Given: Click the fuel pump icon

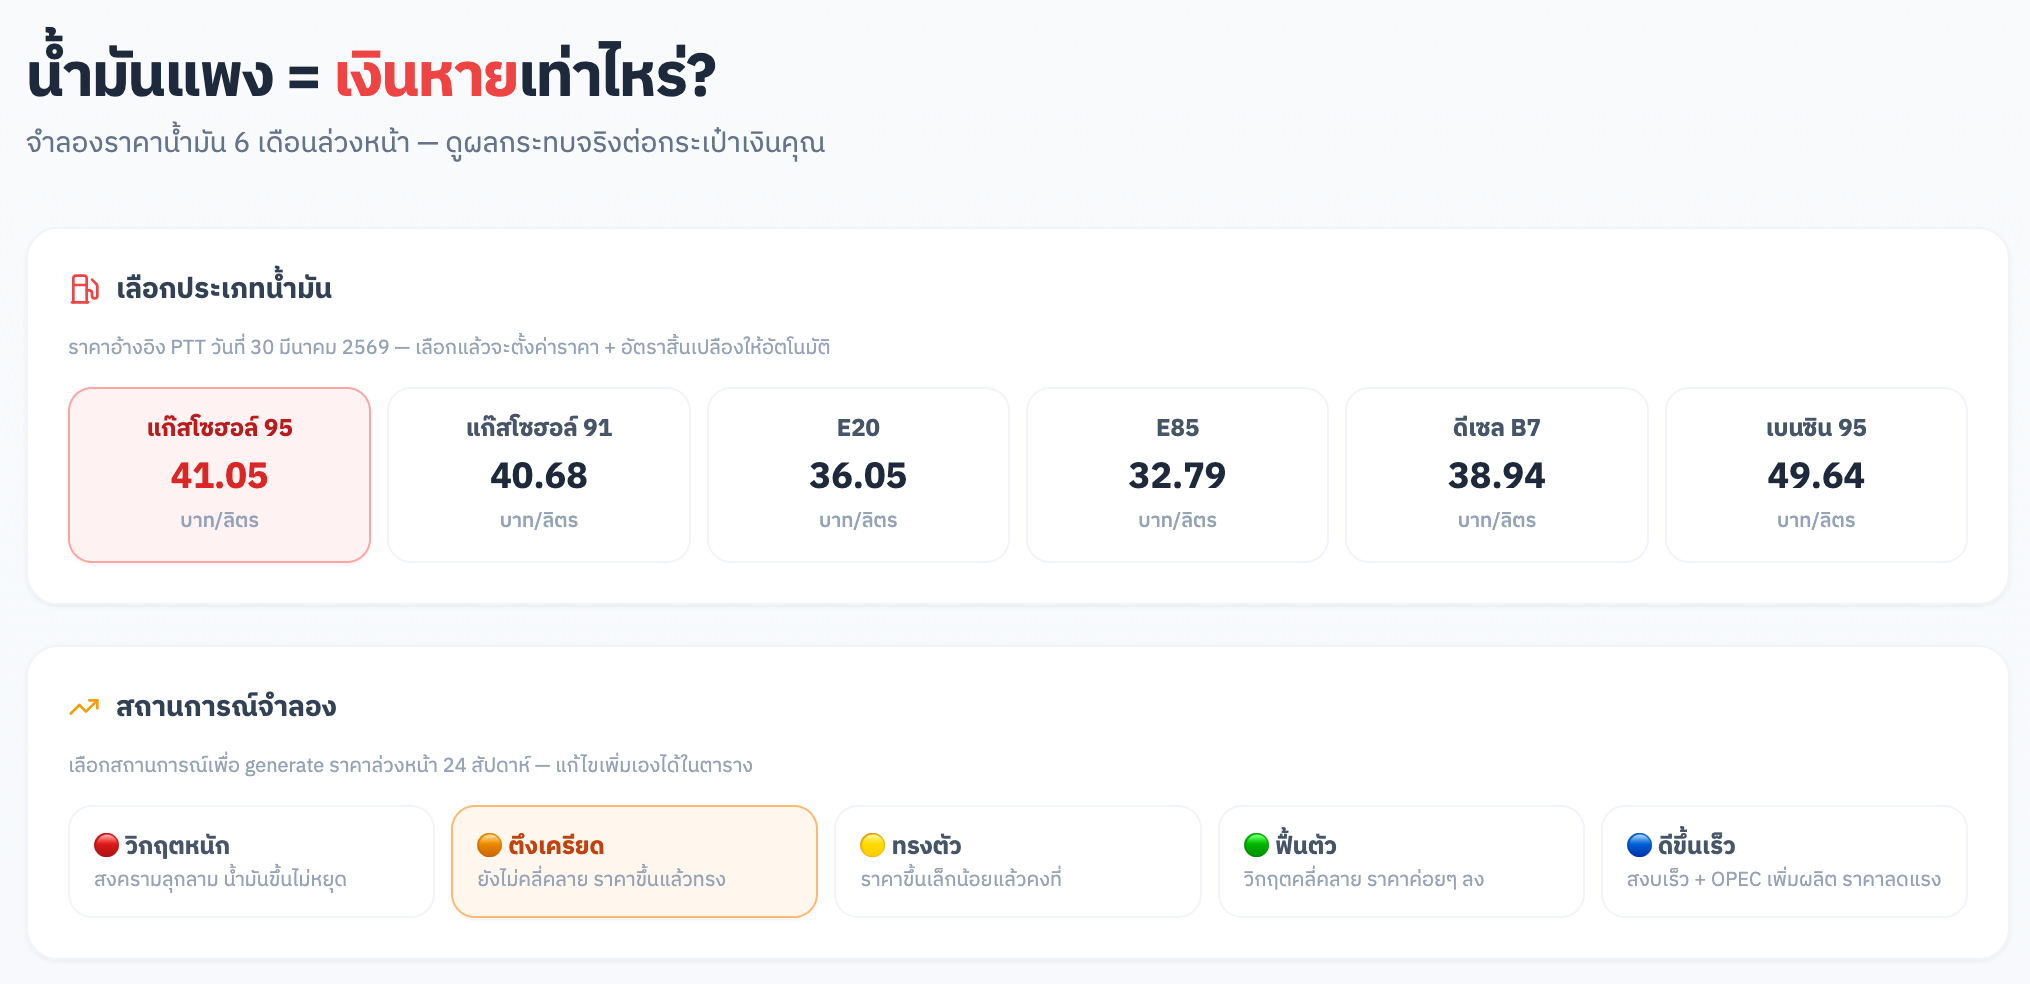Looking at the screenshot, I should tap(84, 289).
